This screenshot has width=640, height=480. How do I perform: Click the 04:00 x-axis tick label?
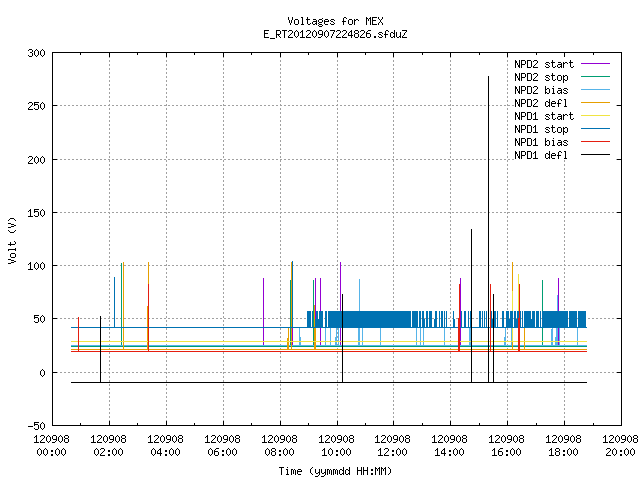pos(165,452)
